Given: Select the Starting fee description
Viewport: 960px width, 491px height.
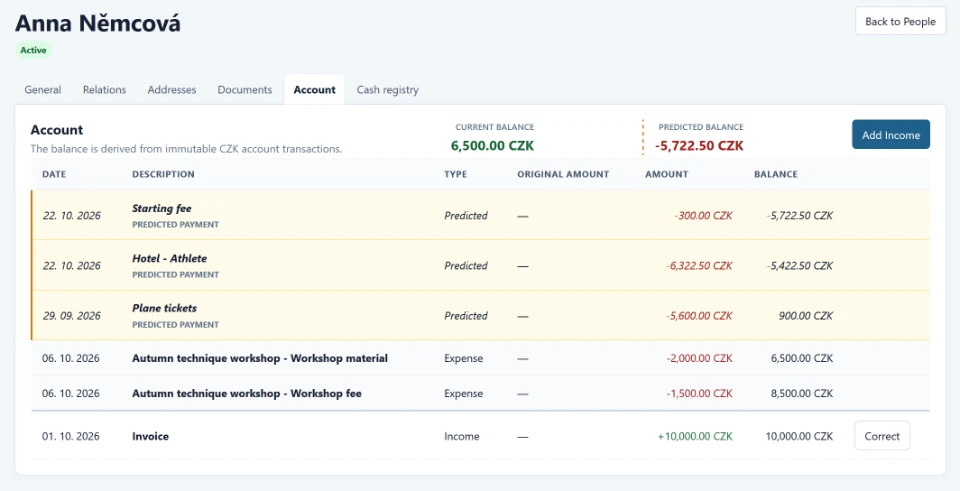Looking at the screenshot, I should [x=162, y=208].
